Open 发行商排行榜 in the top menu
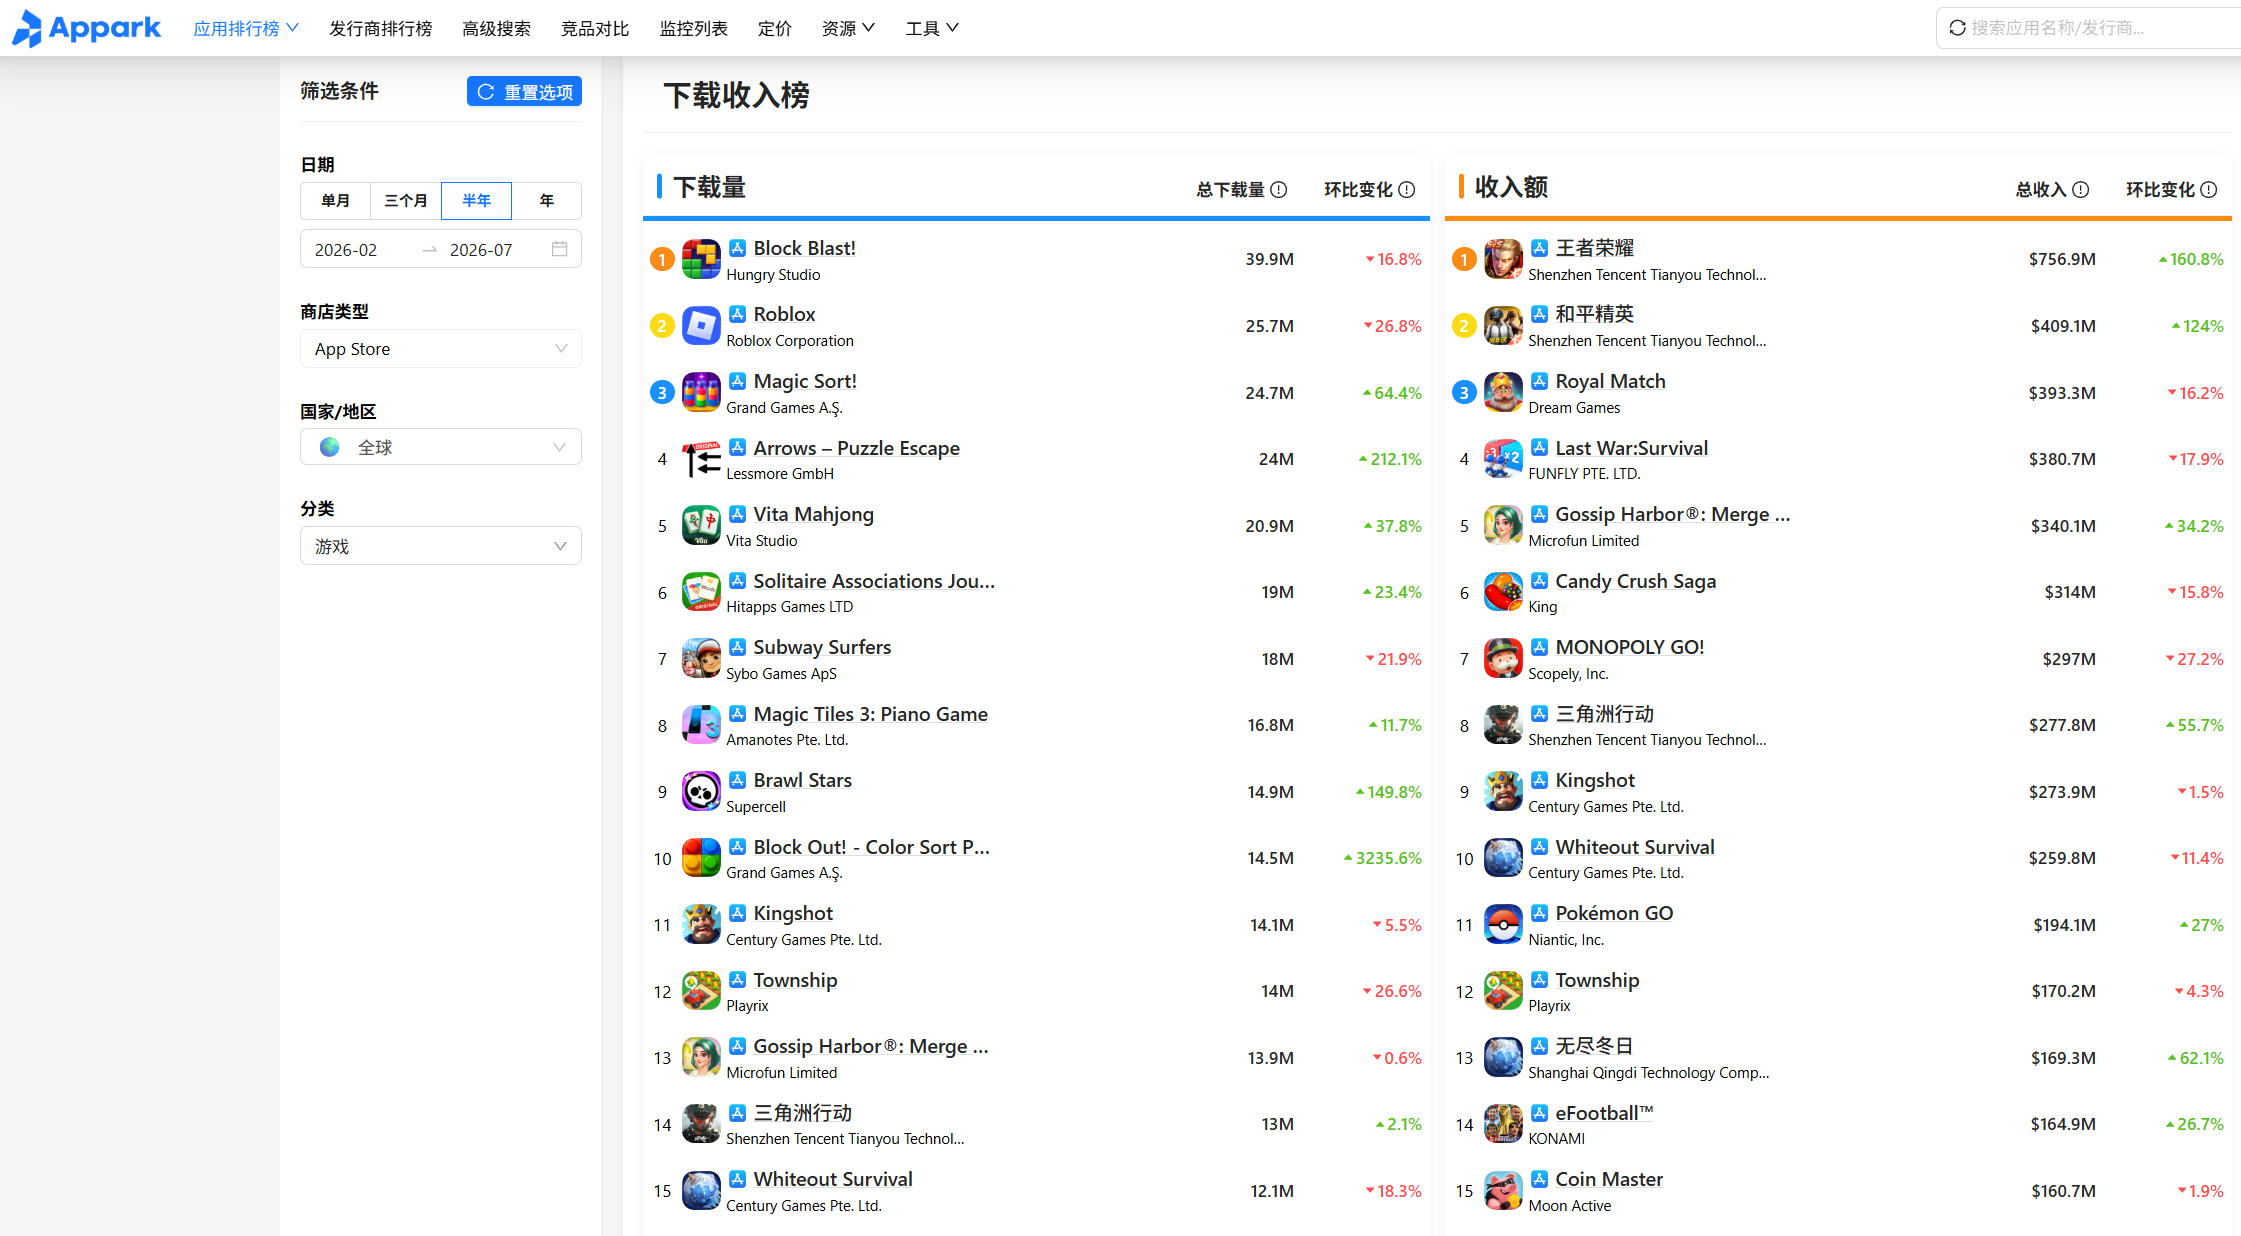Image resolution: width=2241 pixels, height=1236 pixels. [381, 28]
